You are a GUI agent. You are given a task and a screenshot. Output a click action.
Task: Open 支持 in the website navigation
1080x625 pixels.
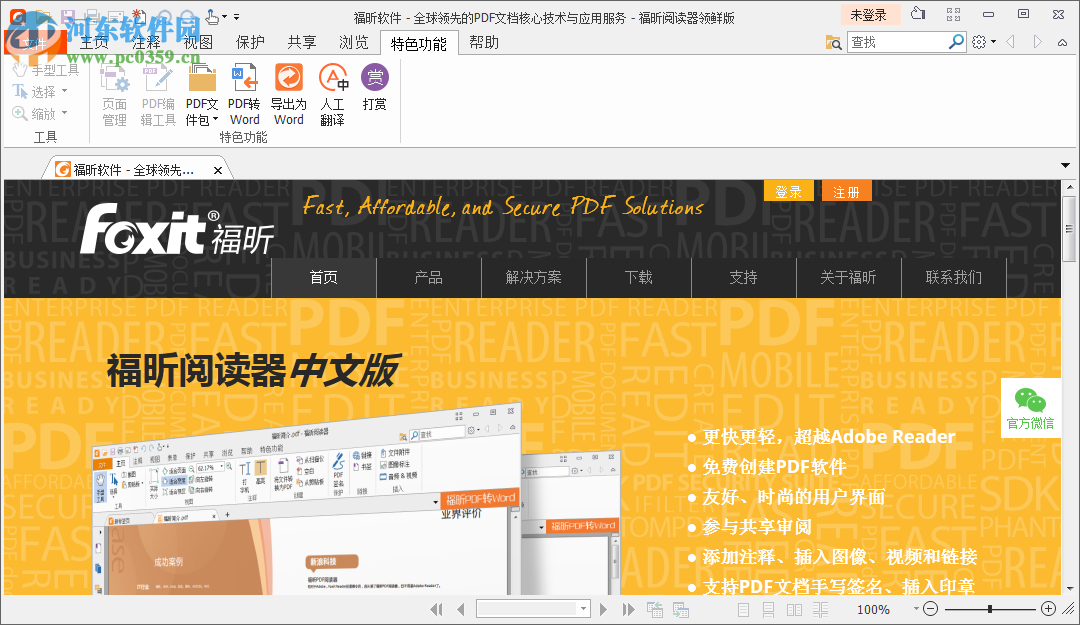click(x=743, y=278)
